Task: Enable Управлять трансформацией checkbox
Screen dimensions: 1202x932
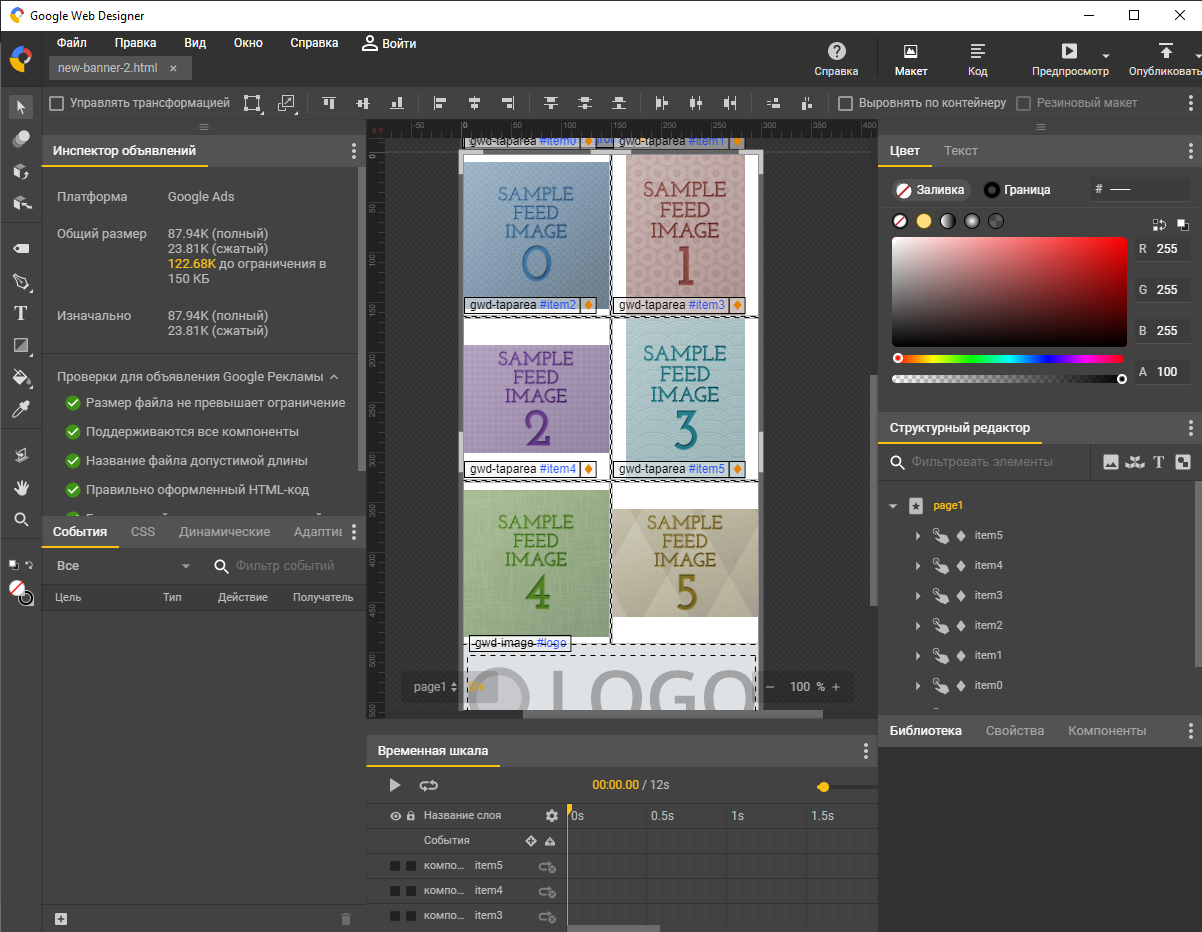Action: tap(57, 103)
